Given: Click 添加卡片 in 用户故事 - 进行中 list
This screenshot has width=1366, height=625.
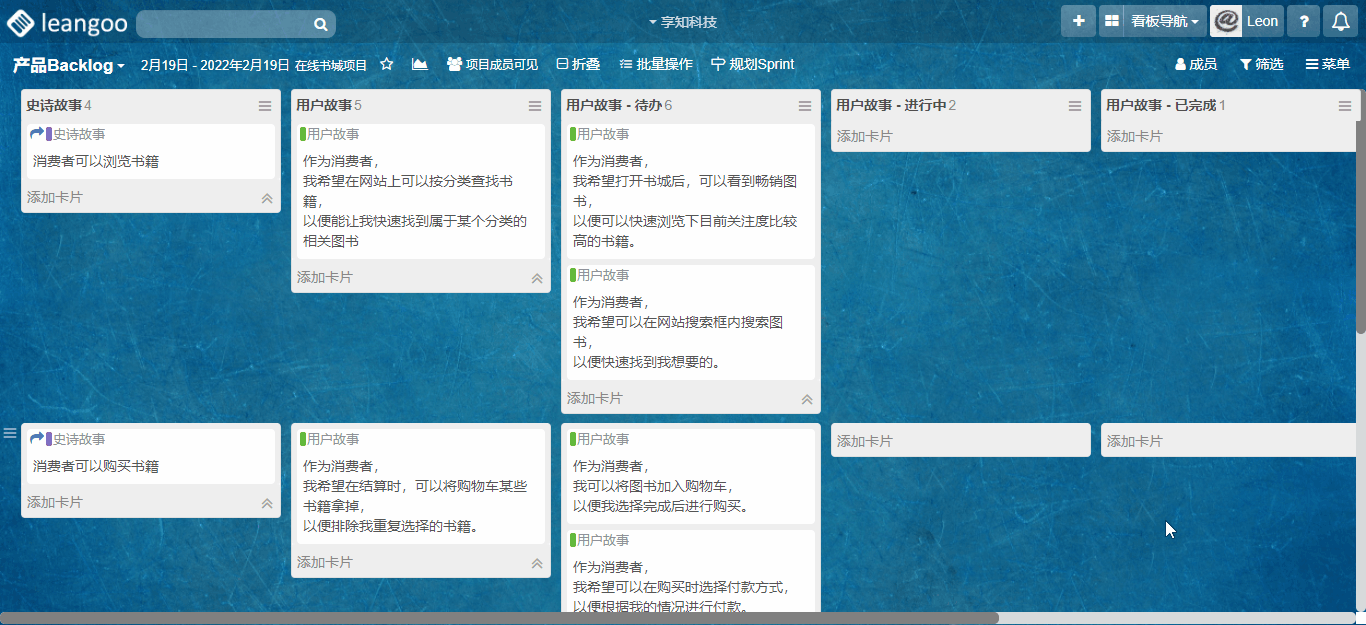Looking at the screenshot, I should [865, 136].
